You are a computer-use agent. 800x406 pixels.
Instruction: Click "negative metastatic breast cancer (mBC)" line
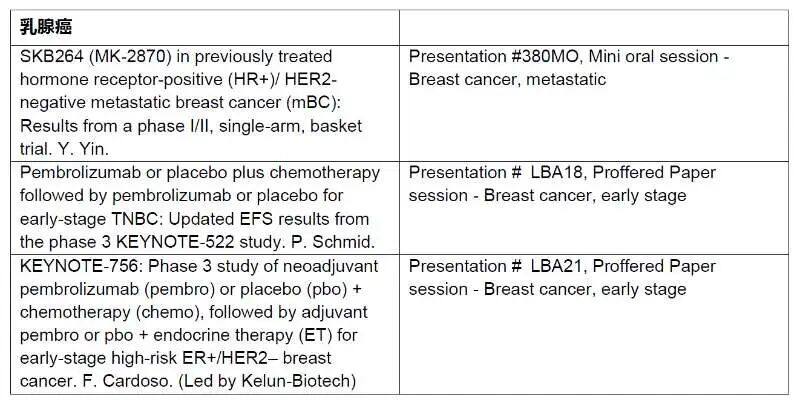click(180, 103)
